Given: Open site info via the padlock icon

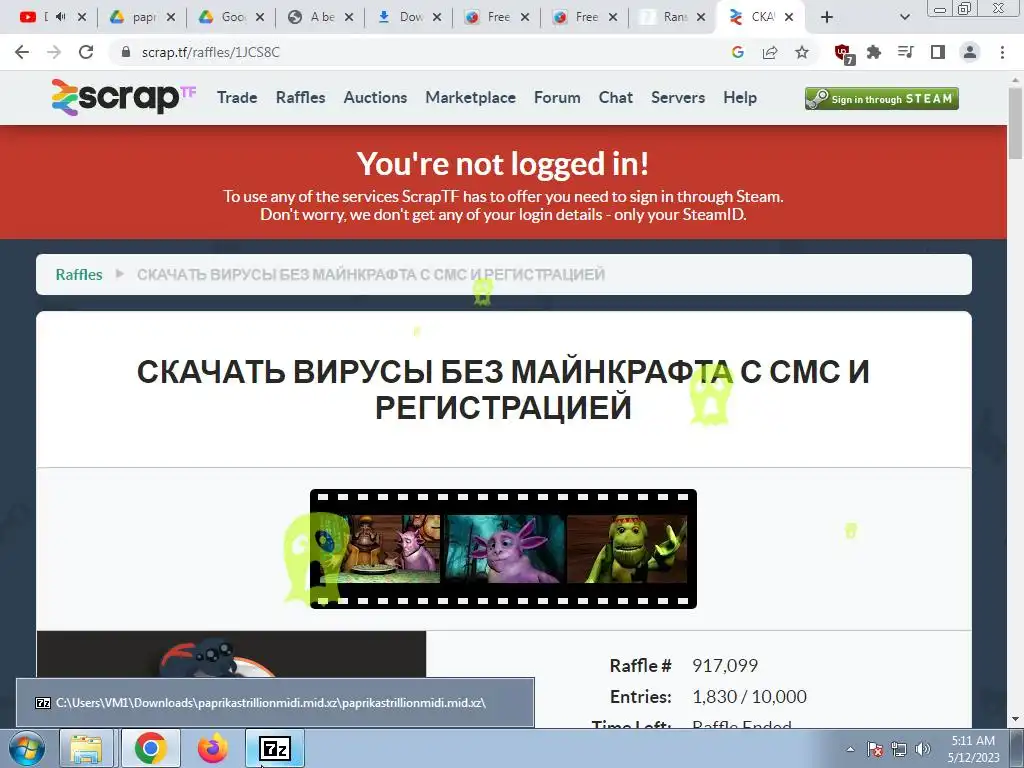Looking at the screenshot, I should pos(126,52).
